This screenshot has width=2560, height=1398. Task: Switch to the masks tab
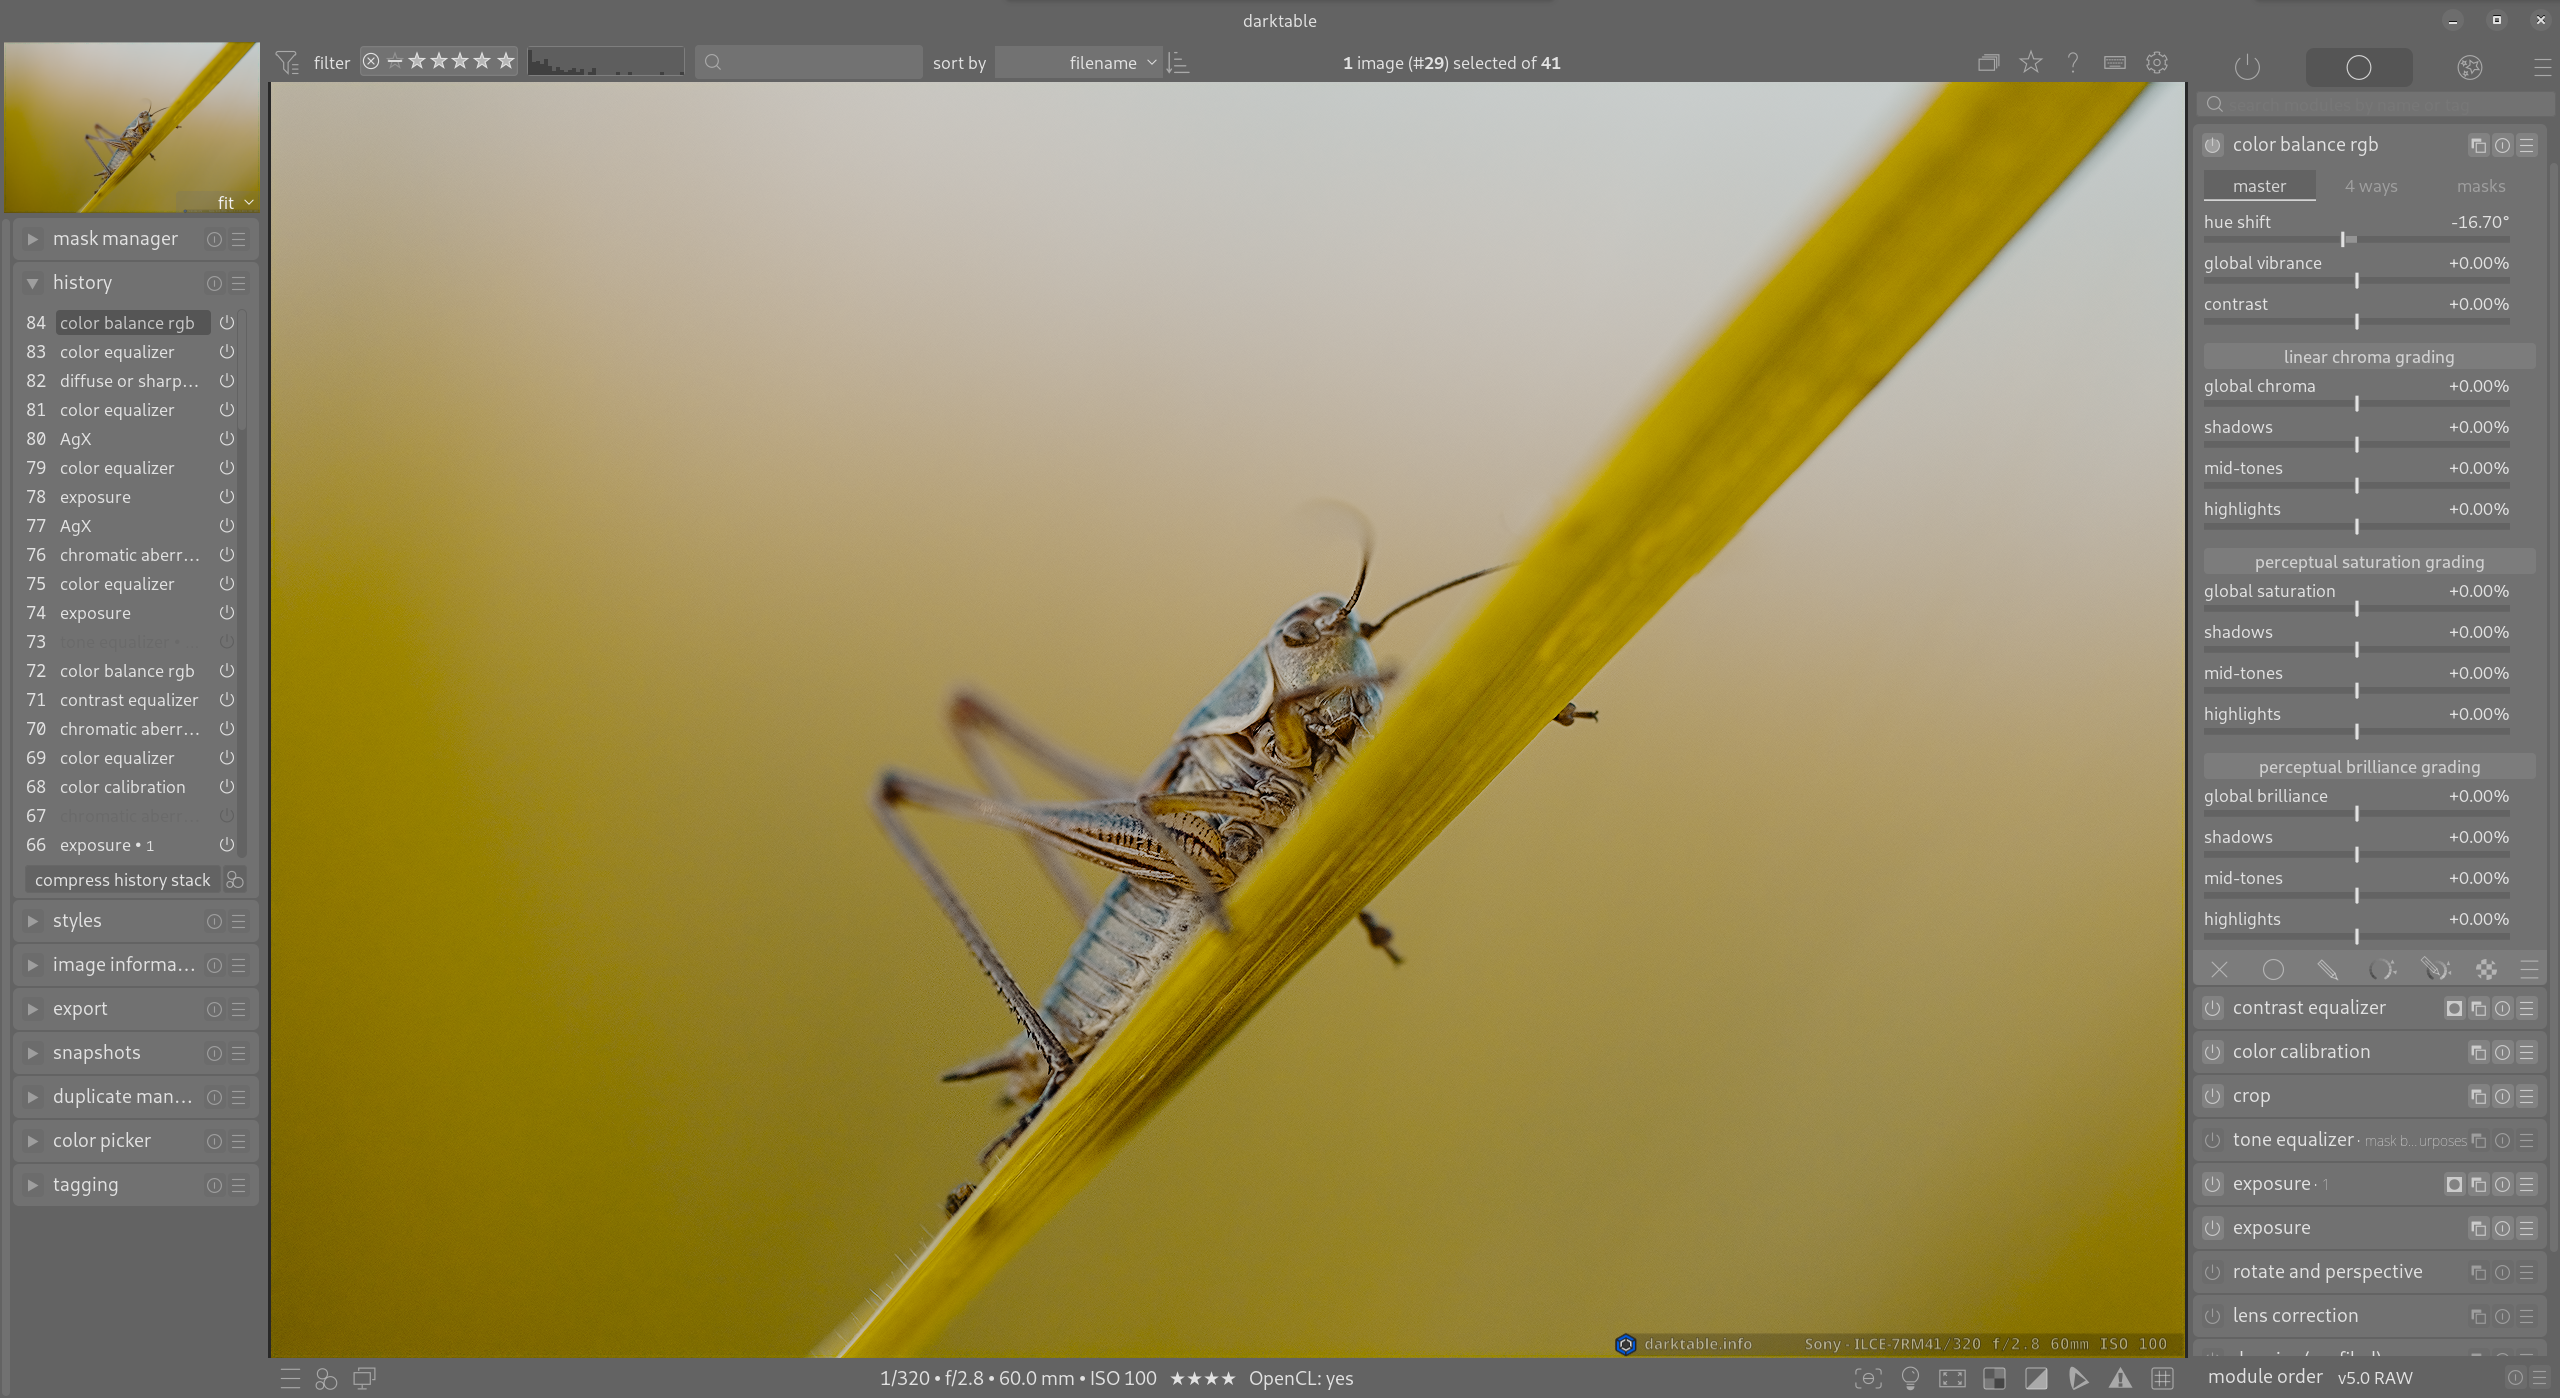coord(2480,186)
